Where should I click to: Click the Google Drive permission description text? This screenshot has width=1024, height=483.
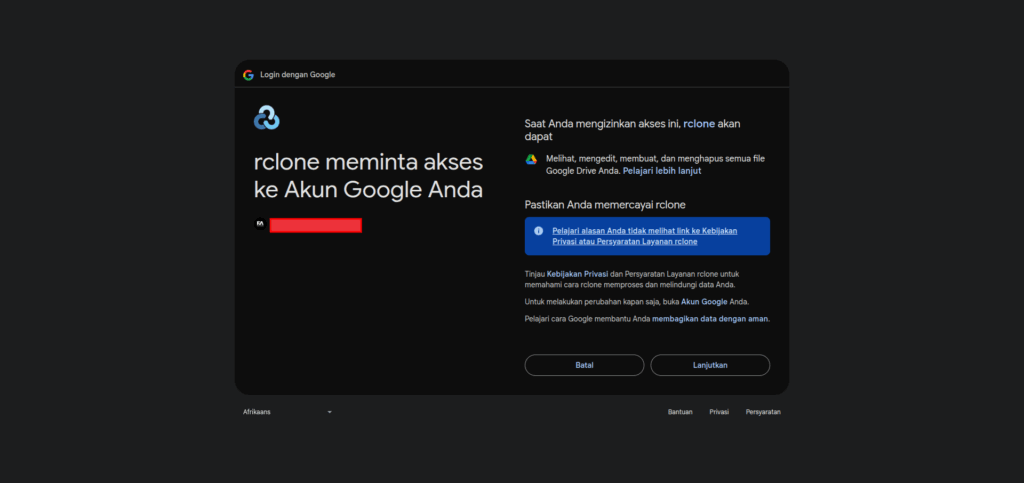point(656,164)
